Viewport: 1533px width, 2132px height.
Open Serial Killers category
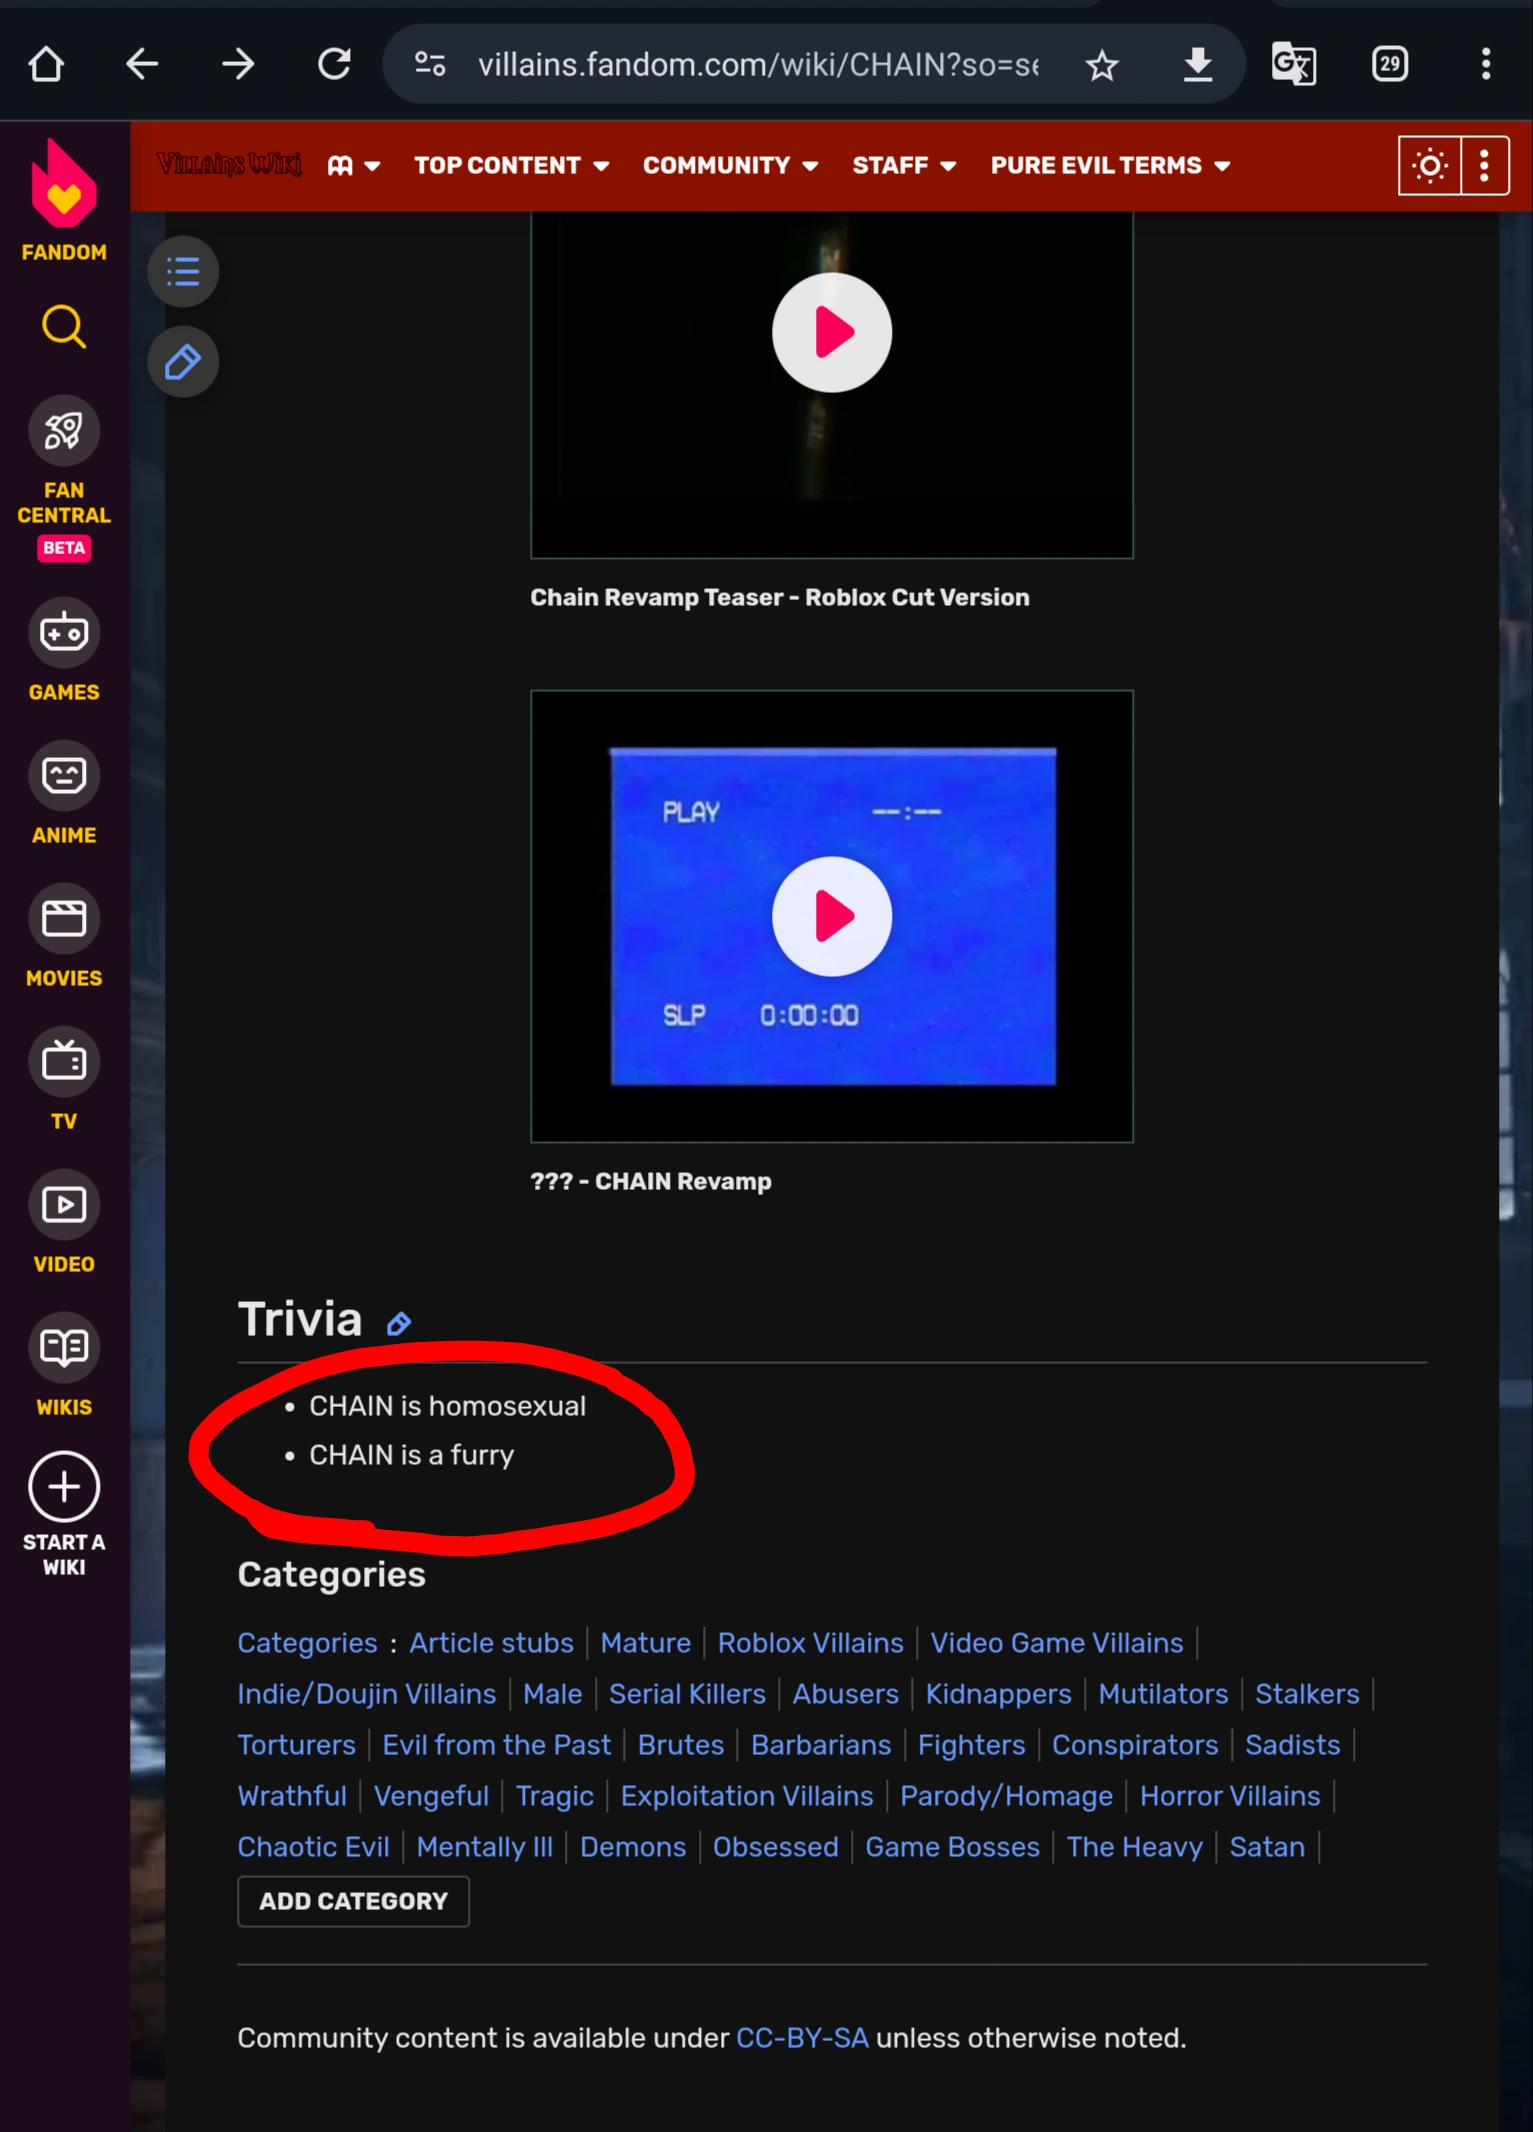[x=687, y=1694]
